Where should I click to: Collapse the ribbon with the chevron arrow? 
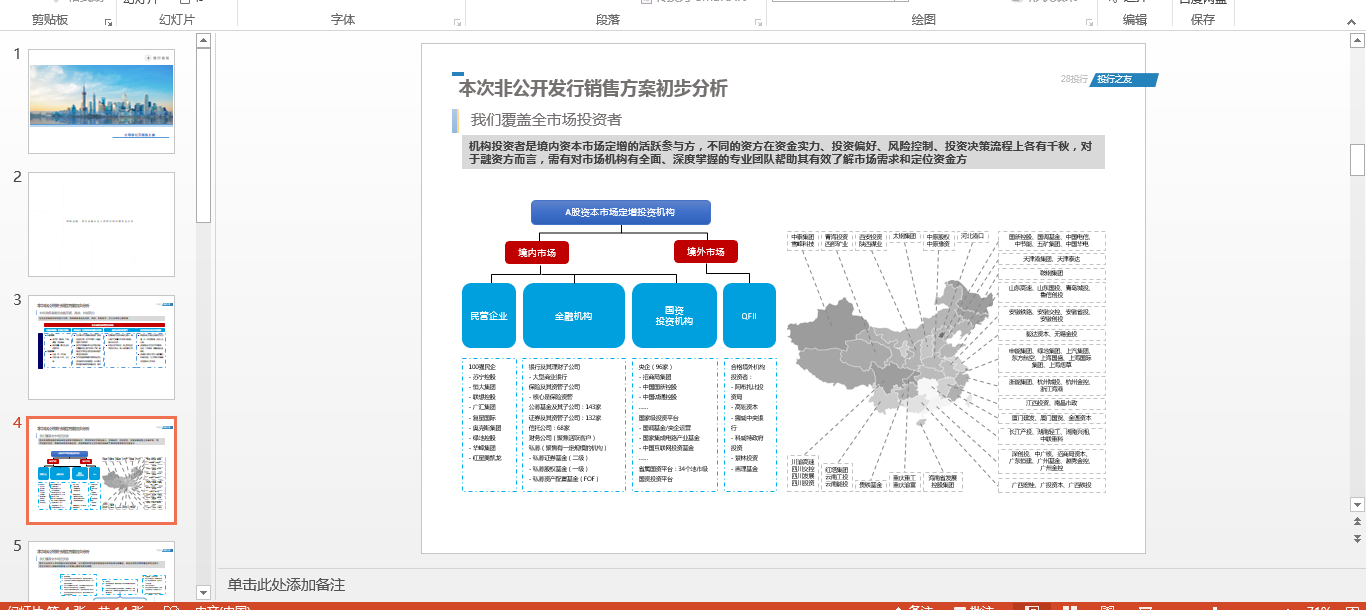pyautogui.click(x=1352, y=22)
